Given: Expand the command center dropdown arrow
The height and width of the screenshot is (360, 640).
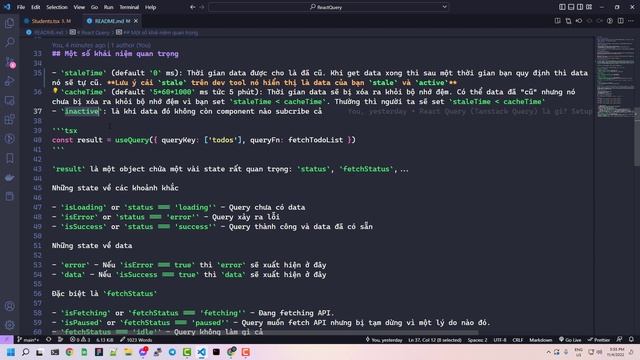Looking at the screenshot, I should coord(444,7).
